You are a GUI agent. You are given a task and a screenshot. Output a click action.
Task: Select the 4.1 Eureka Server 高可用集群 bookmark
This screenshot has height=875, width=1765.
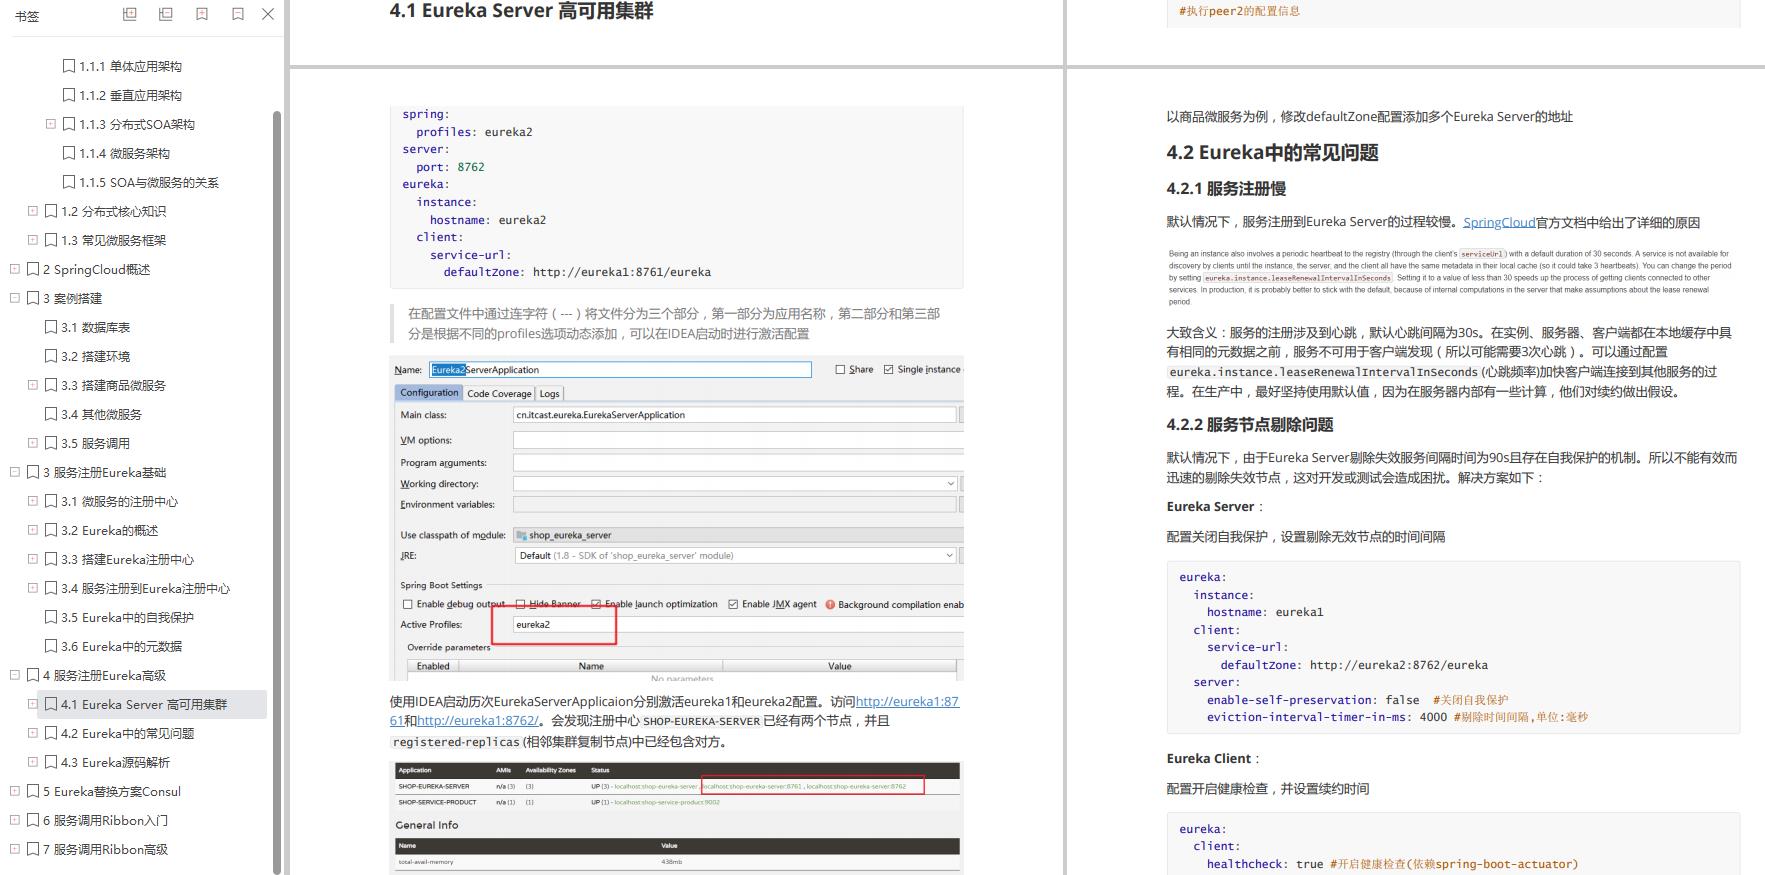pos(144,704)
